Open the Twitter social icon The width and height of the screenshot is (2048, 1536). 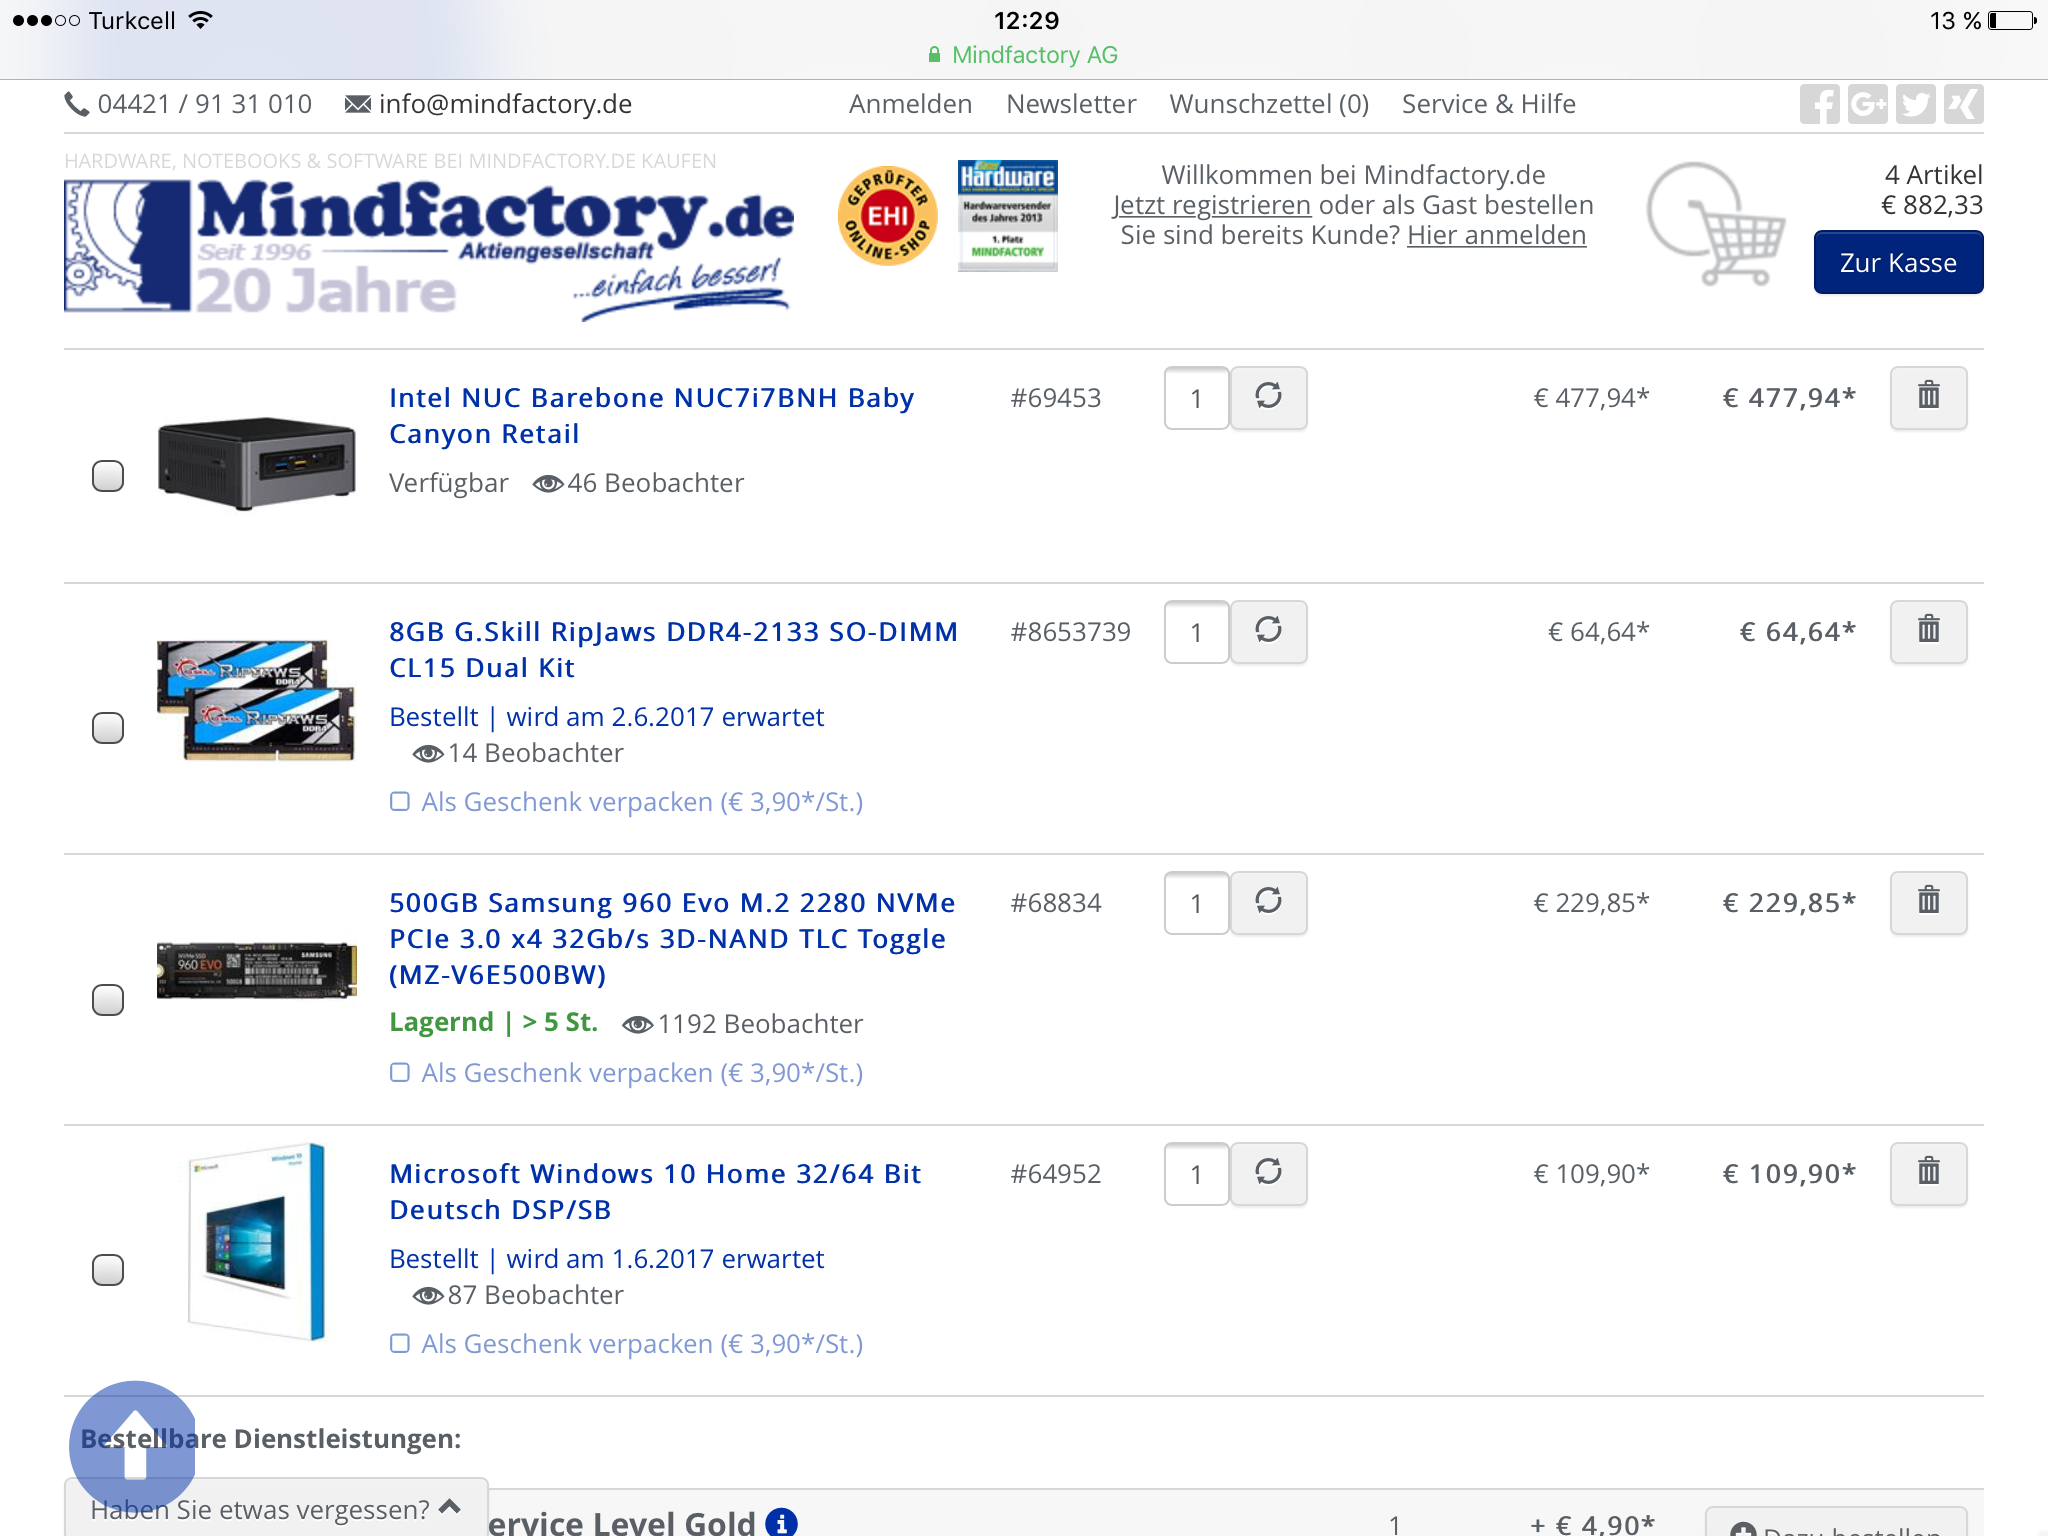1915,104
